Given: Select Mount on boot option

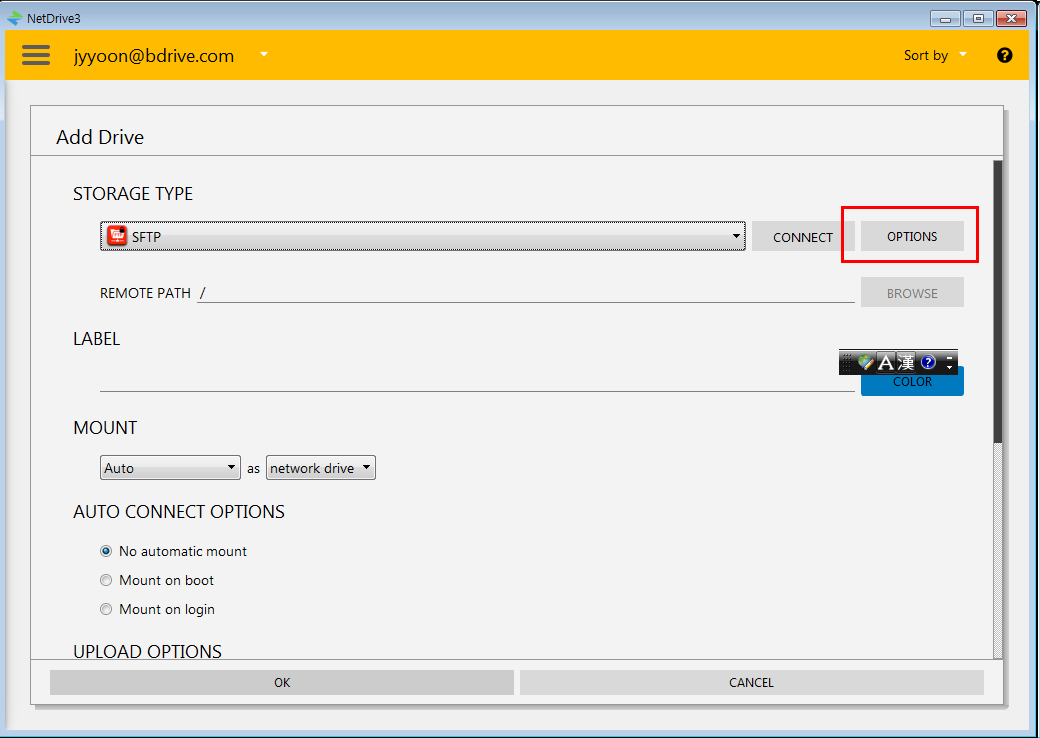Looking at the screenshot, I should (106, 580).
